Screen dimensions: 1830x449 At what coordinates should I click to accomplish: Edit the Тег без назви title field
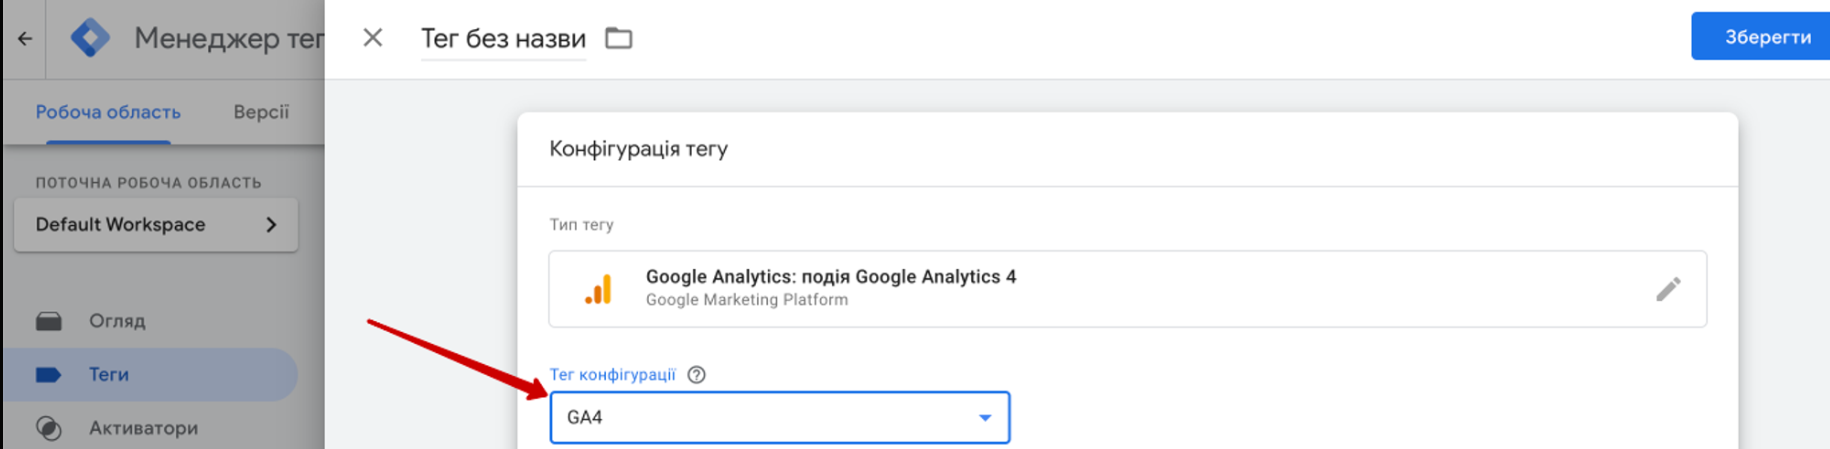(503, 39)
